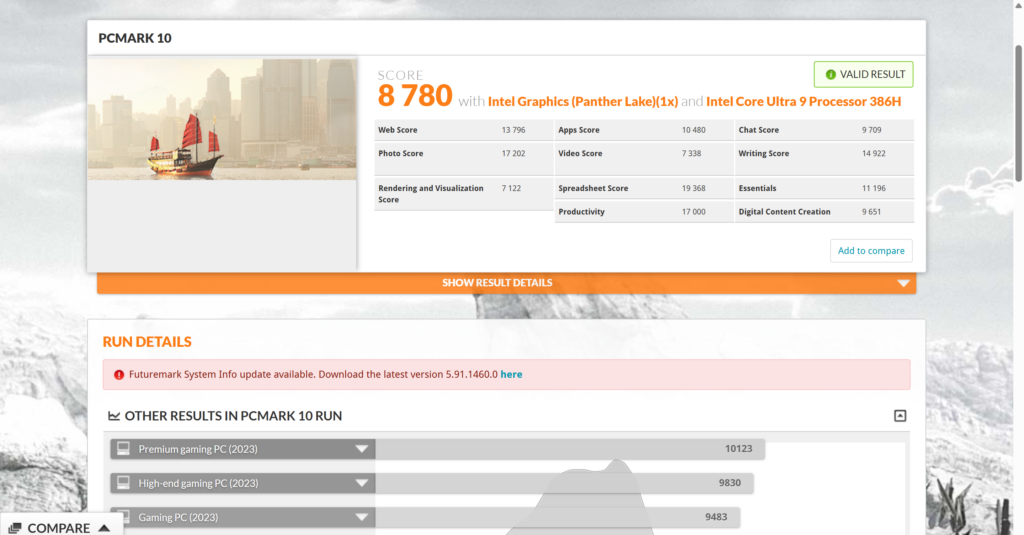Click the Video Score value 7 338
1024x535 pixels.
[692, 154]
